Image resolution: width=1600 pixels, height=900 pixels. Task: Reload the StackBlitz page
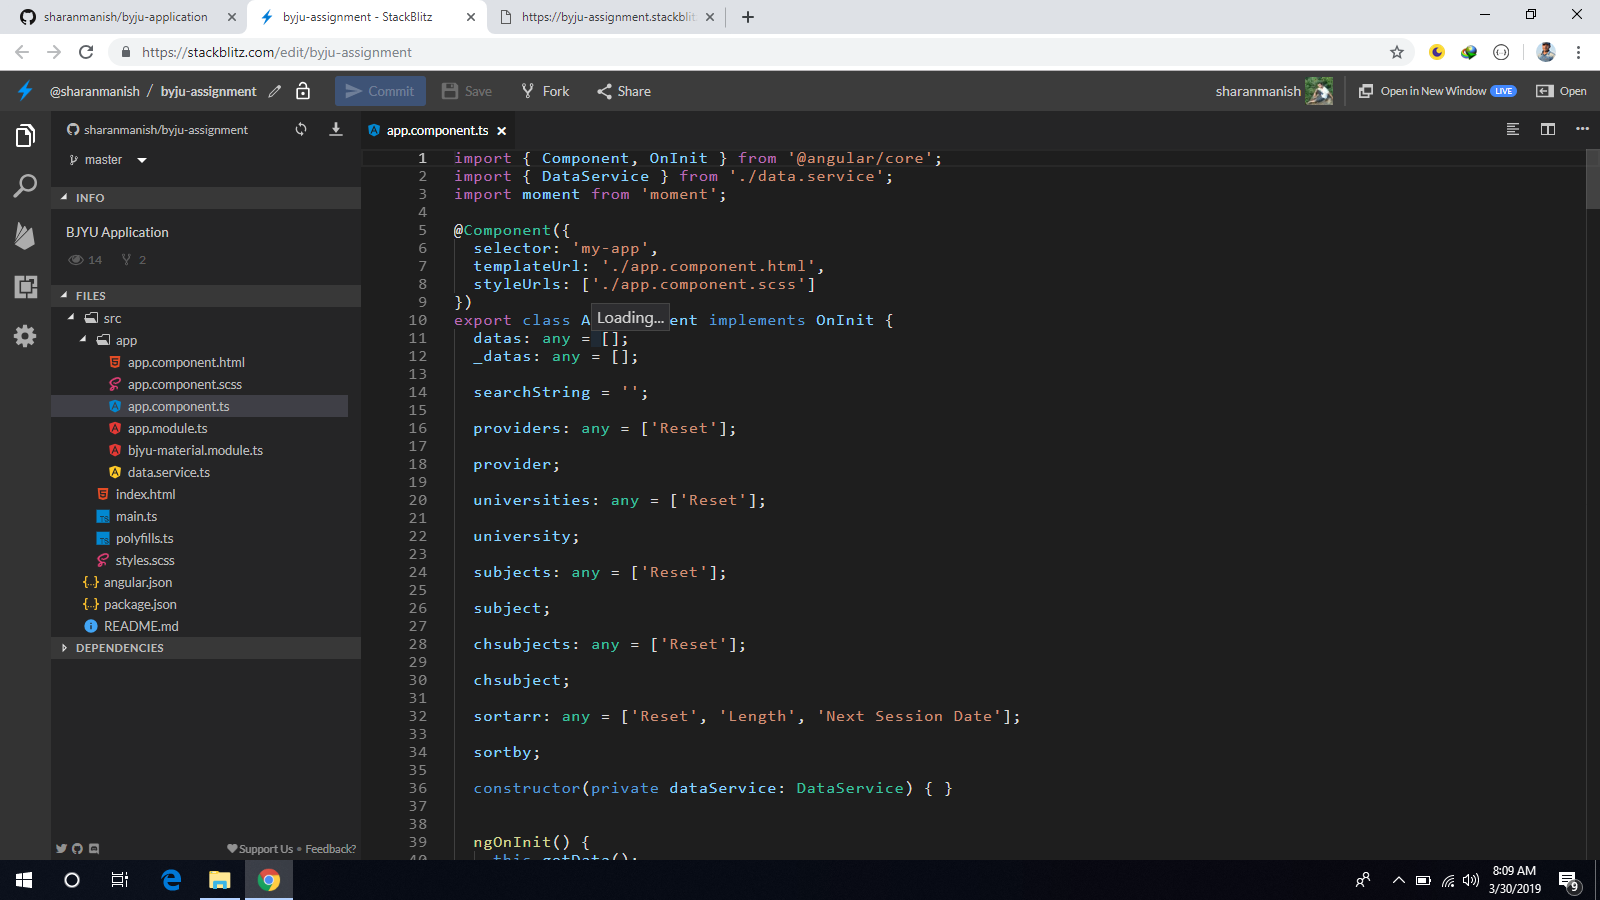point(86,52)
